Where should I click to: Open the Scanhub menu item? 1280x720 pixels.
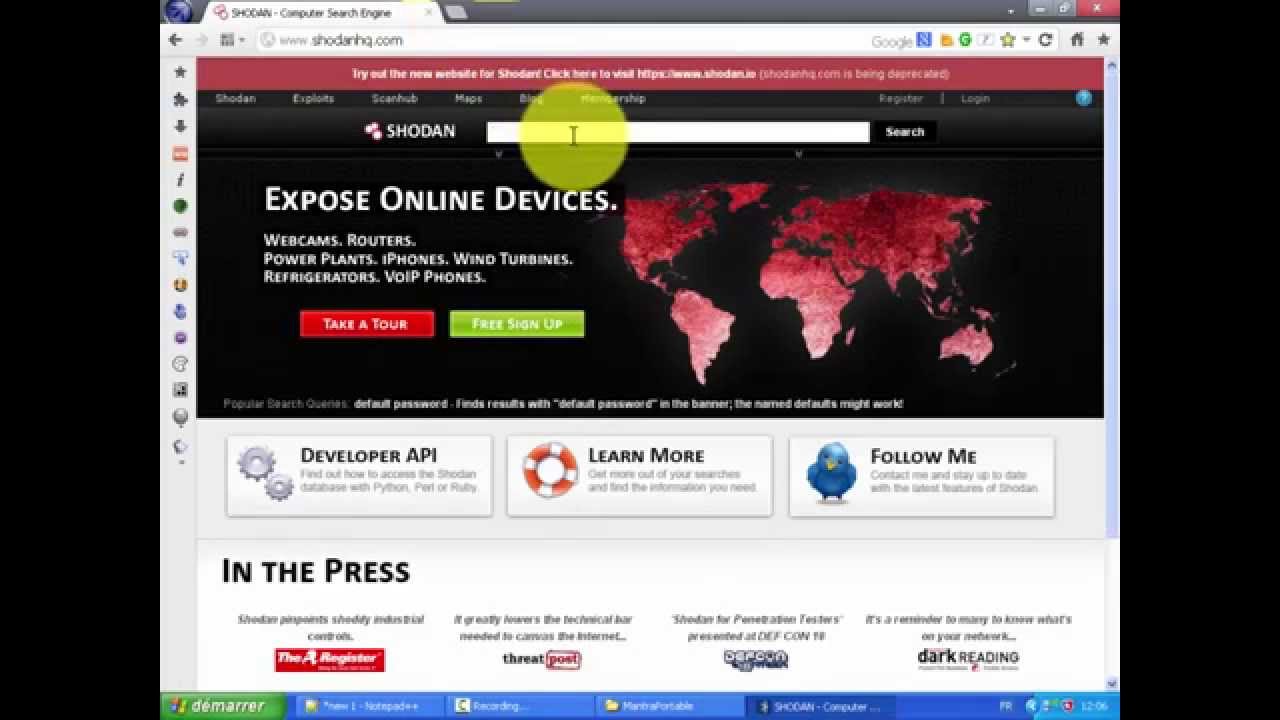[394, 98]
